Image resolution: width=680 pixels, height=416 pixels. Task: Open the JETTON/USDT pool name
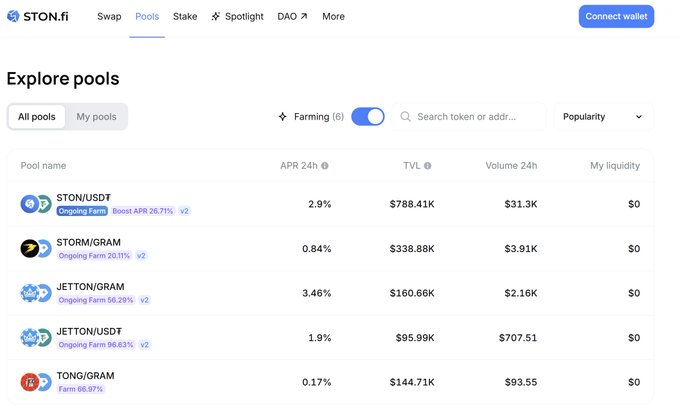click(x=89, y=331)
